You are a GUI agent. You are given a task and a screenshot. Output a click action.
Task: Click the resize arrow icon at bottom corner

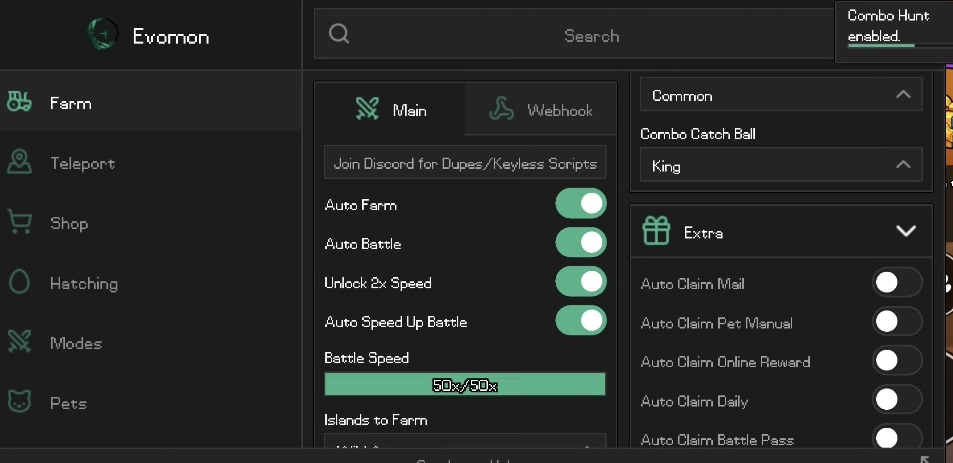pyautogui.click(x=925, y=459)
